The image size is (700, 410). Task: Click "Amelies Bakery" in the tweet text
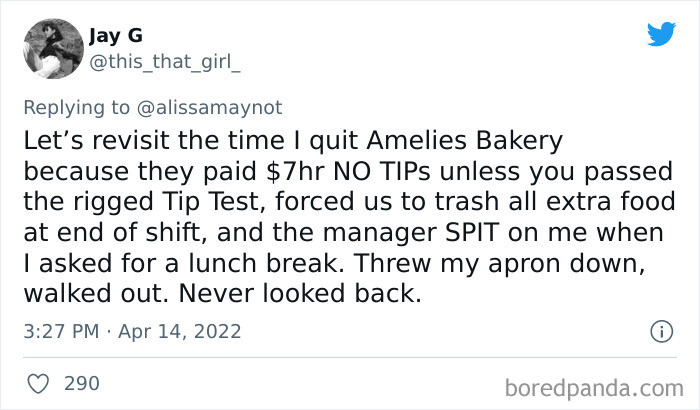465,141
